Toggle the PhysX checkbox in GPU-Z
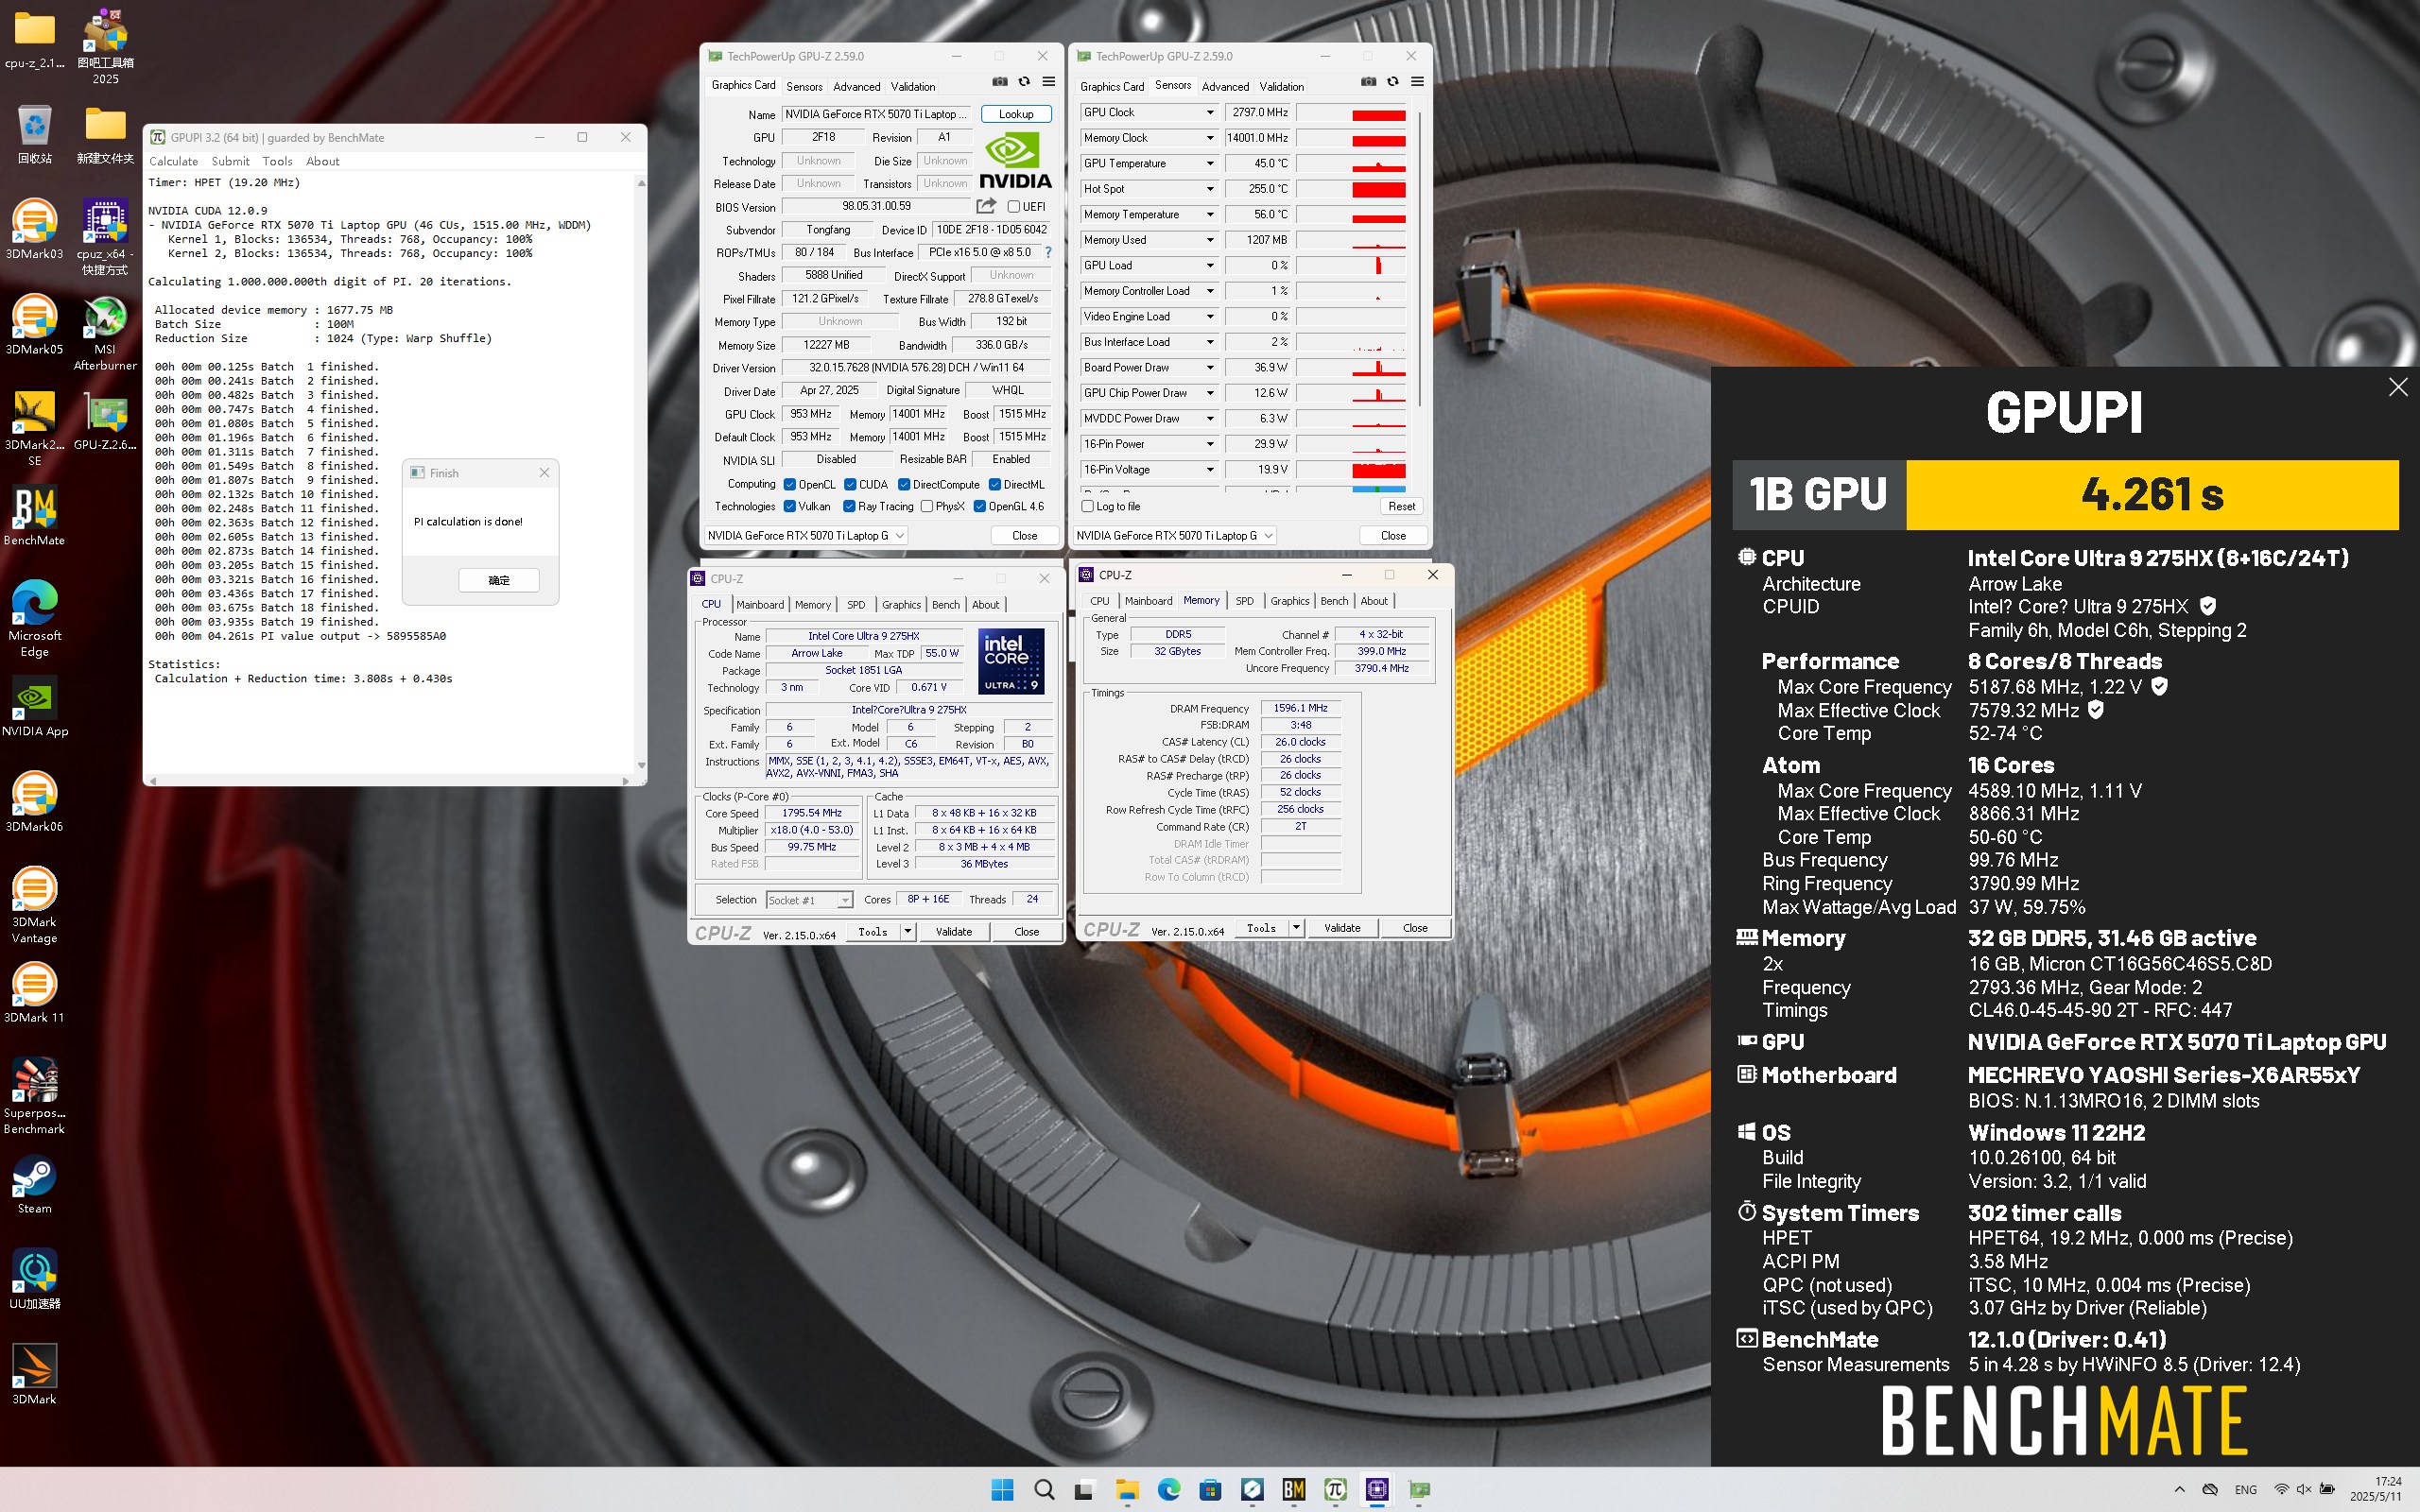Screen dimensions: 2420x1512 [x=927, y=507]
